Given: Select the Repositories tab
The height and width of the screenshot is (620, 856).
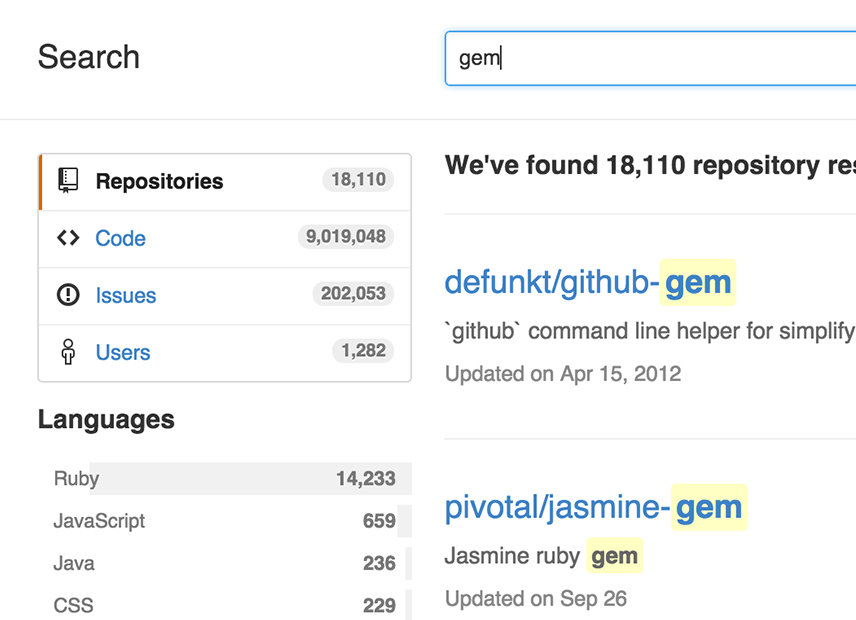Looking at the screenshot, I should (224, 182).
